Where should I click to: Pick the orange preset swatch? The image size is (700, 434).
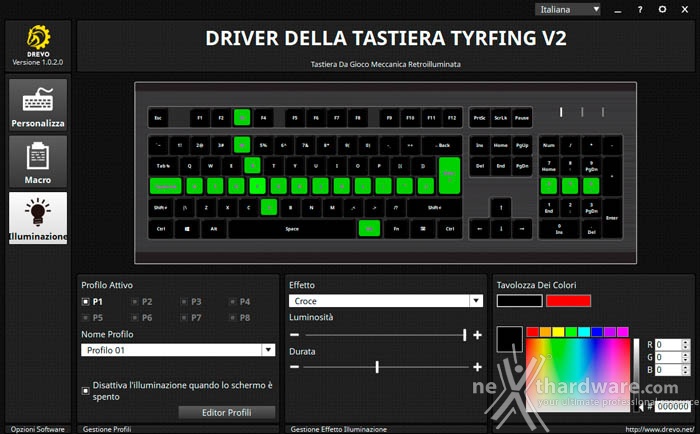point(546,332)
